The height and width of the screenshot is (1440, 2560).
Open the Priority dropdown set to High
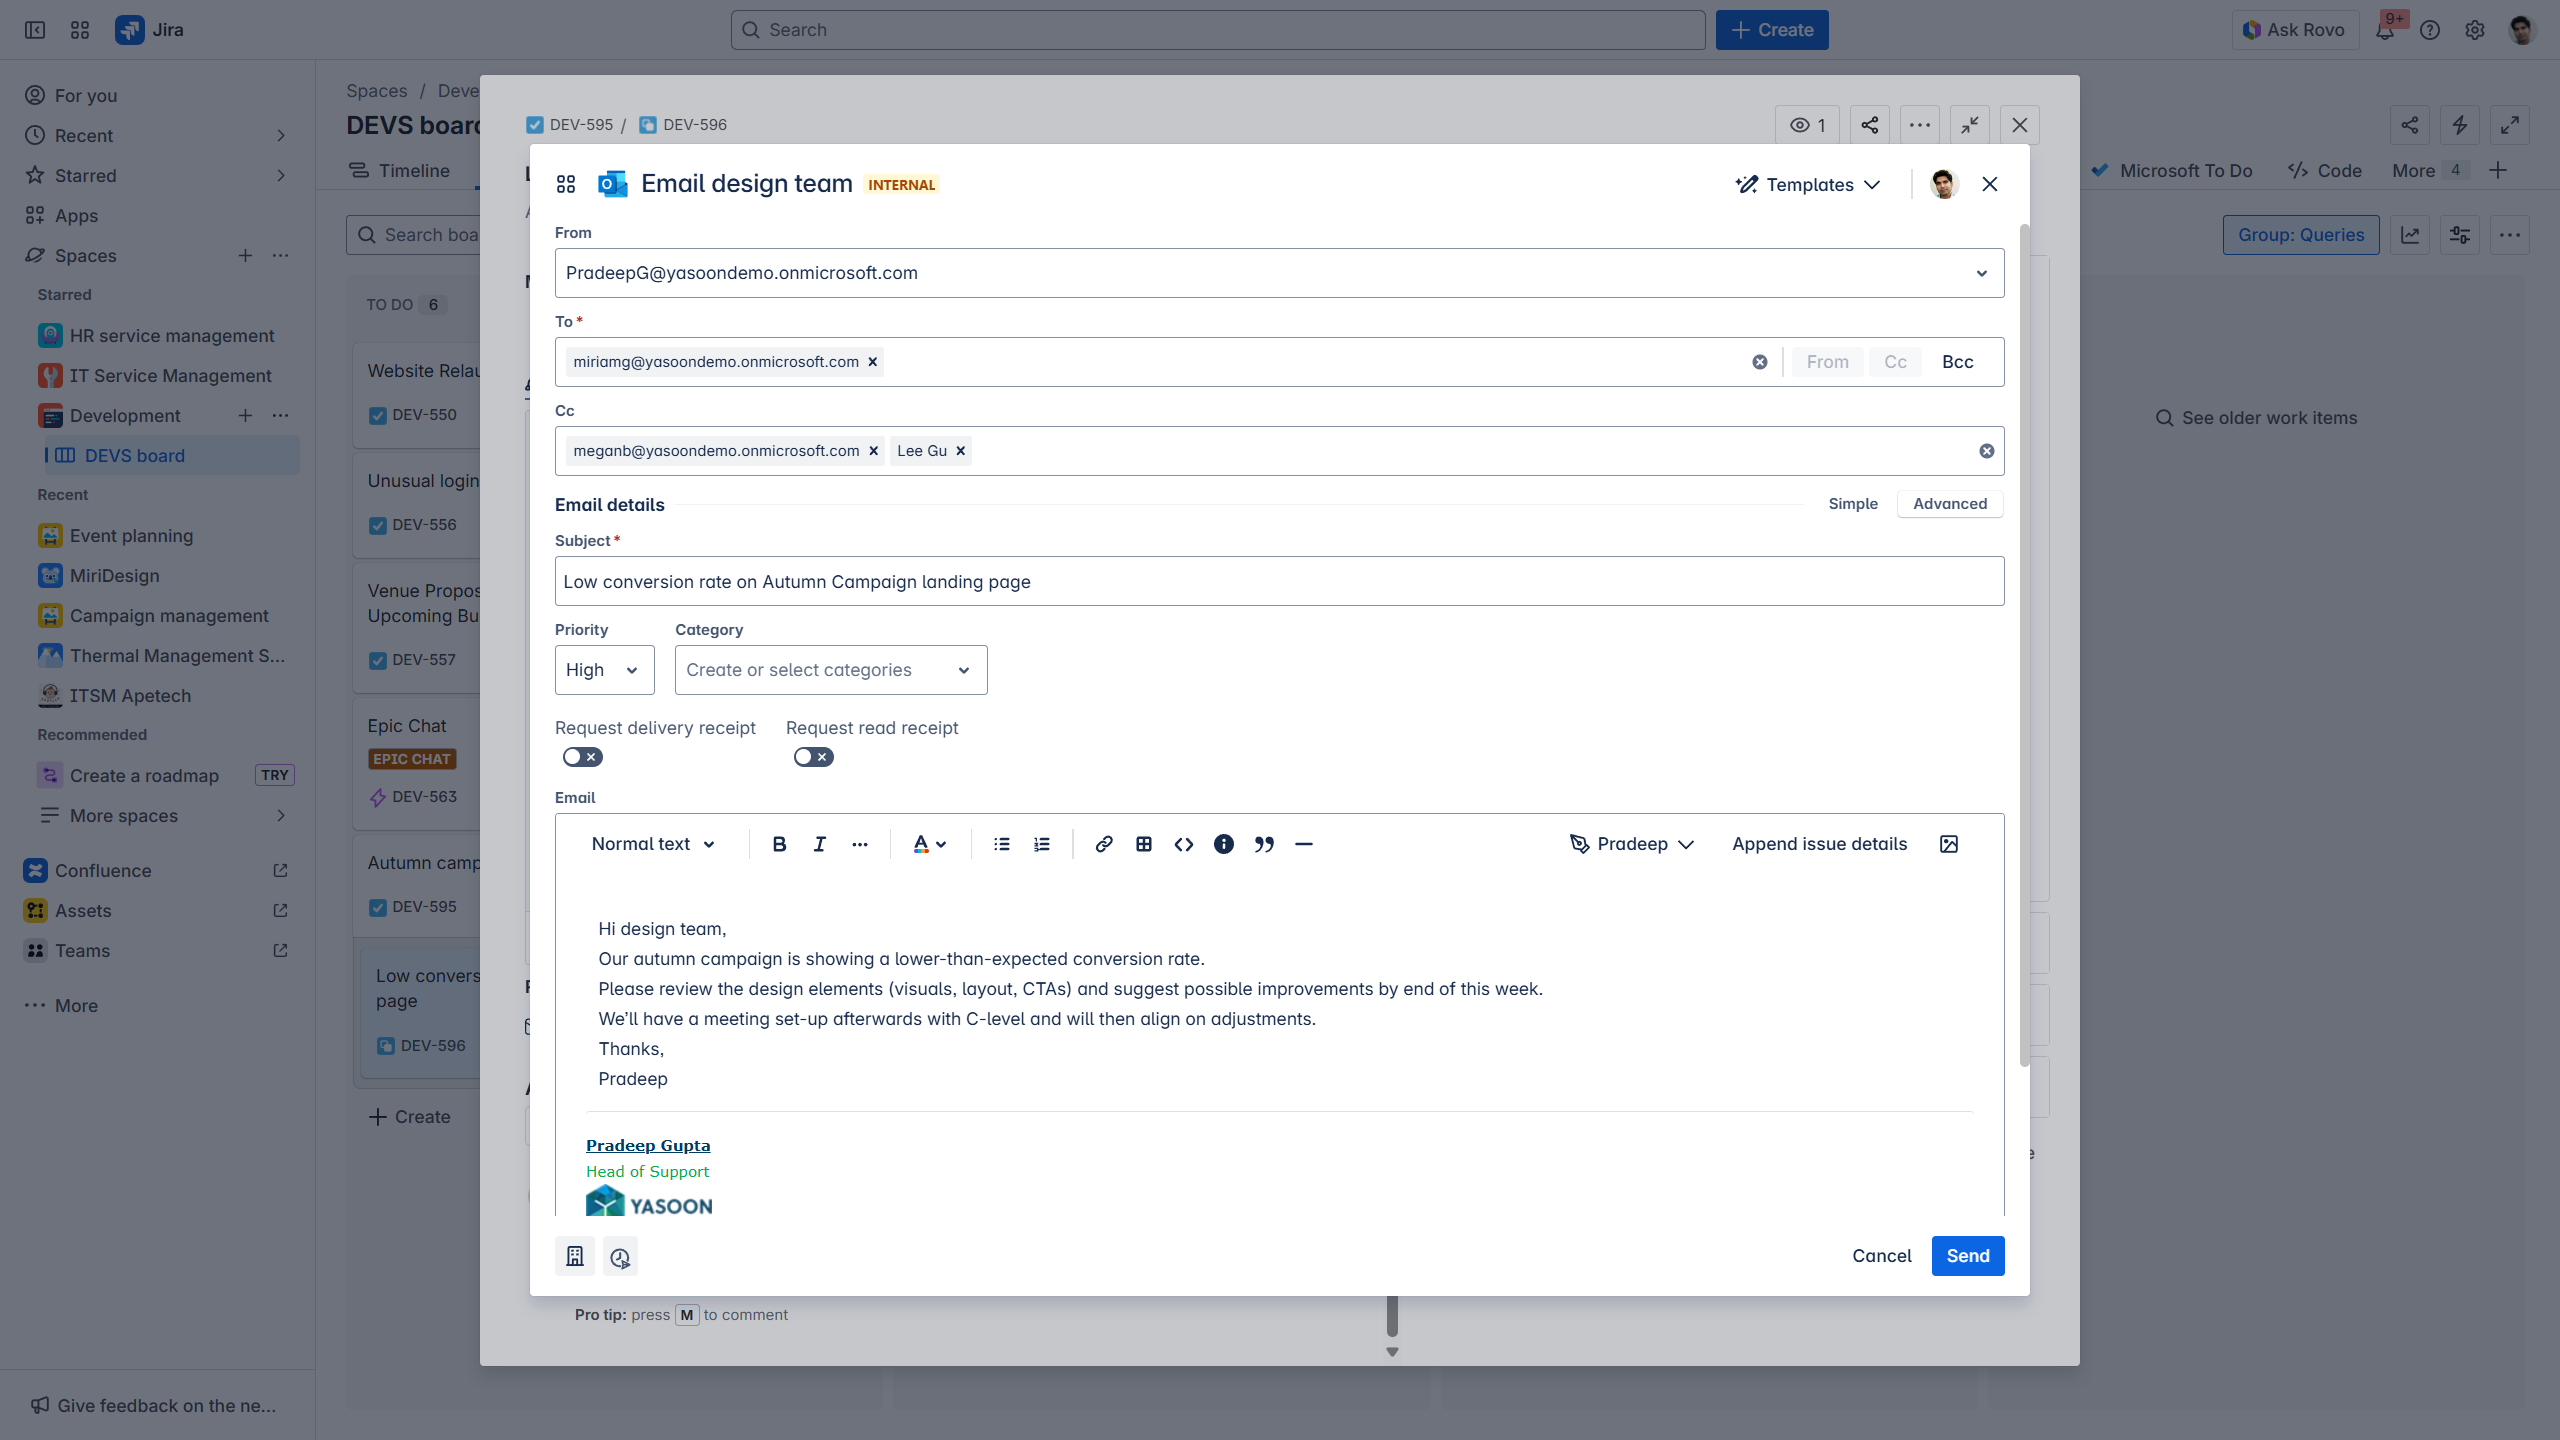(604, 670)
